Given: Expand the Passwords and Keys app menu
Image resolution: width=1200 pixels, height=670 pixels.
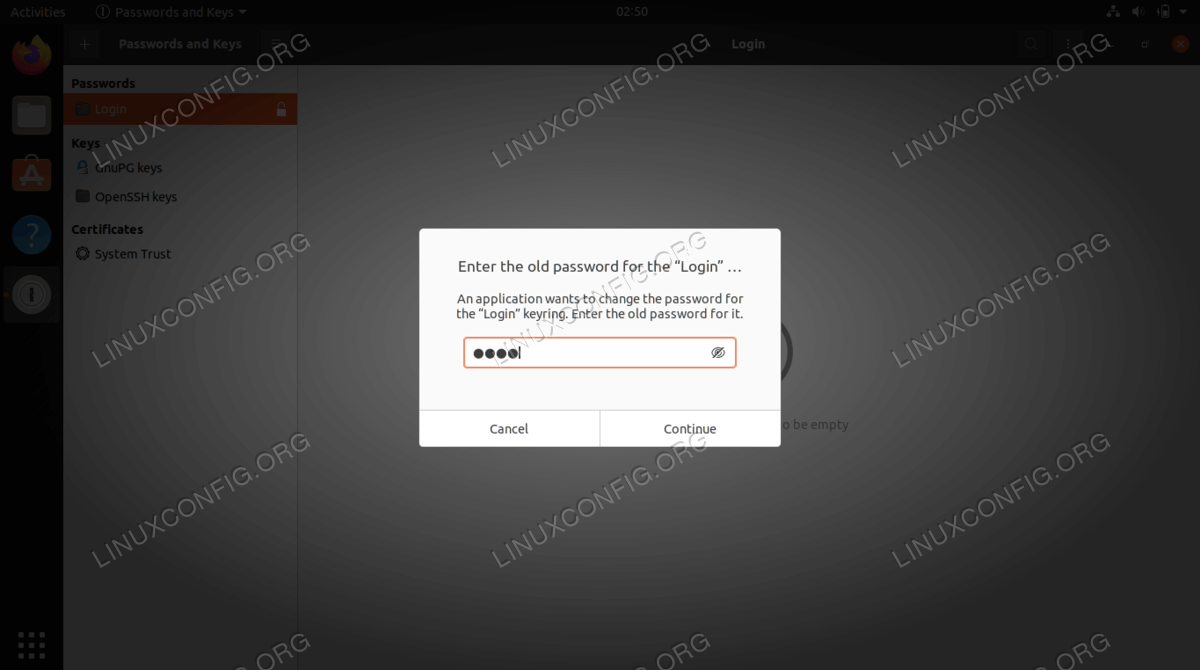Looking at the screenshot, I should coord(172,12).
